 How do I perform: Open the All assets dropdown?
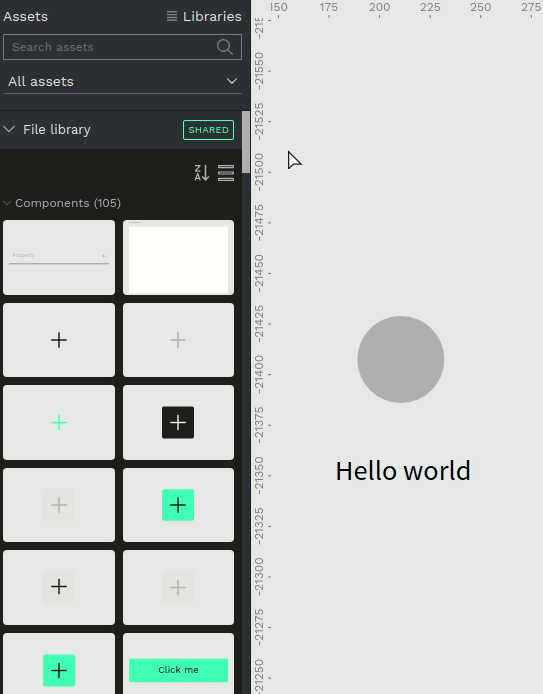pyautogui.click(x=122, y=81)
